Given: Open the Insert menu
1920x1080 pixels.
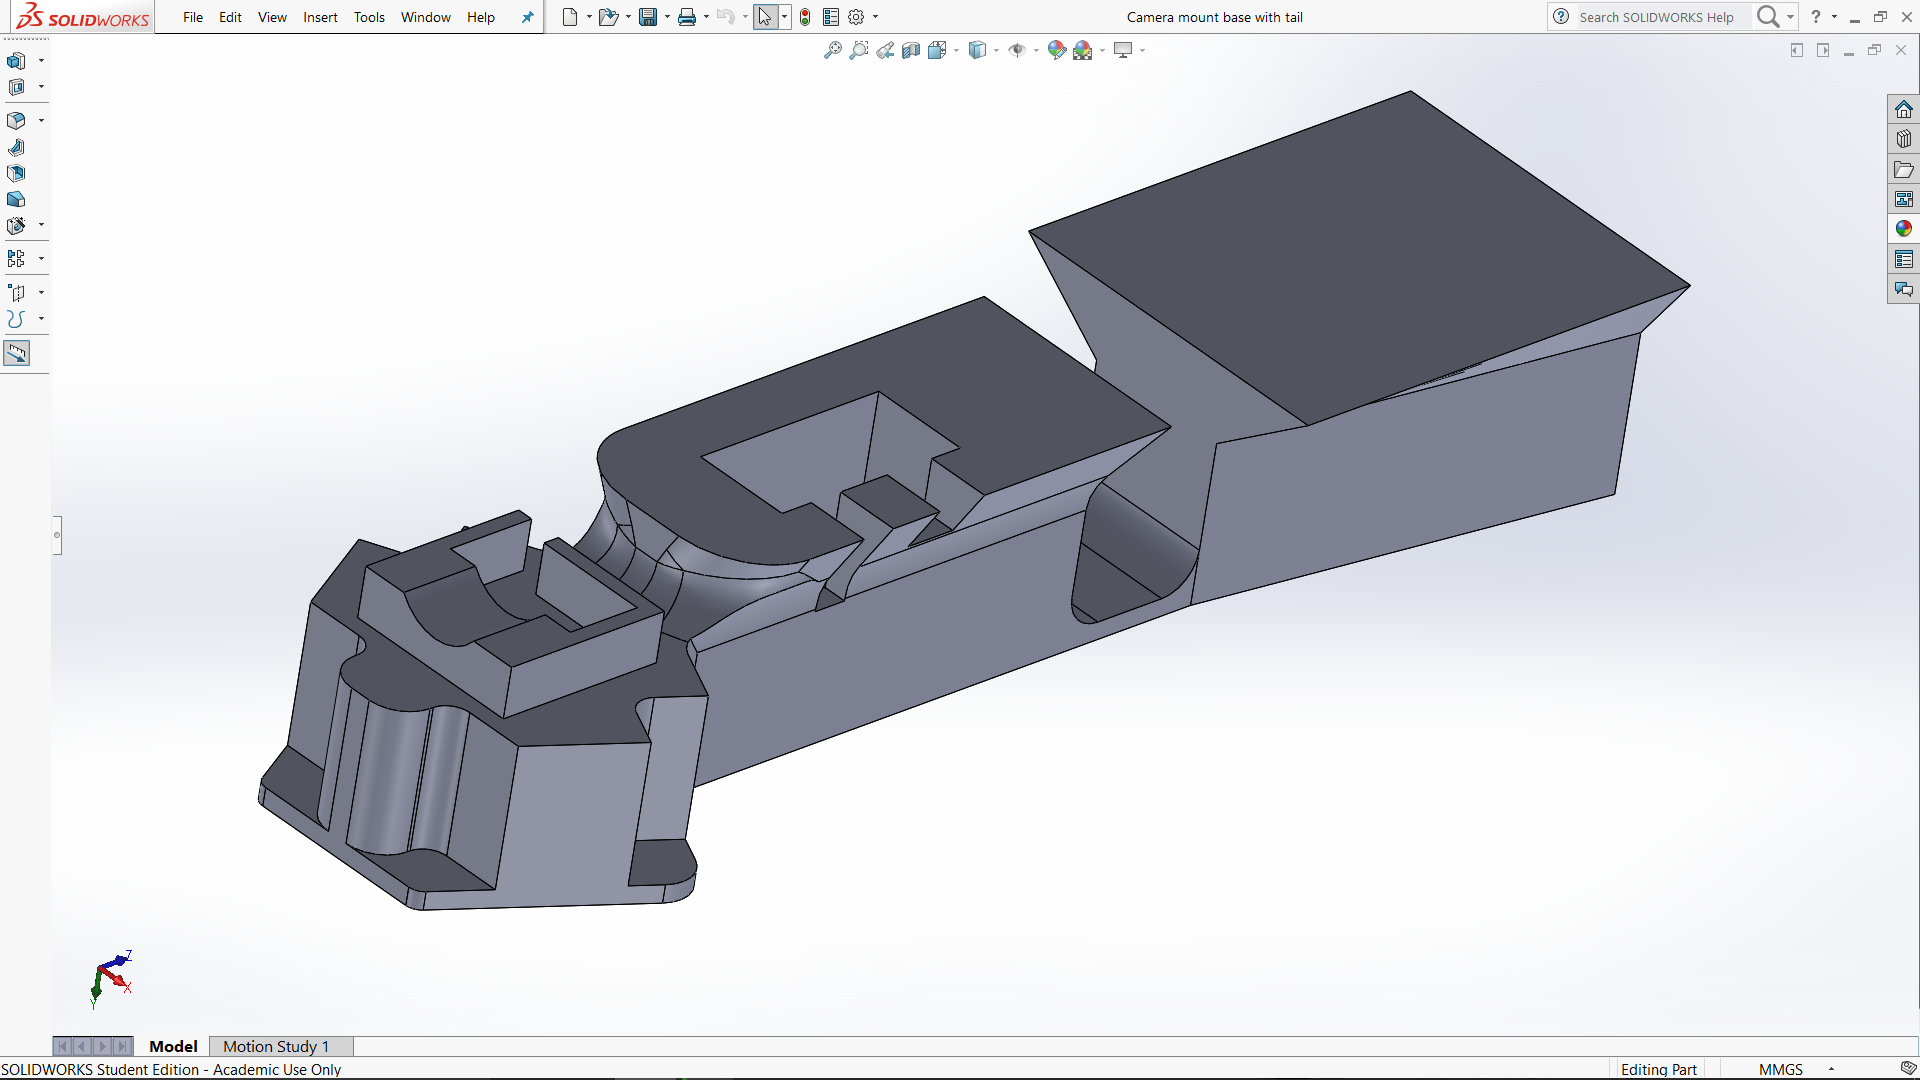Looking at the screenshot, I should pyautogui.click(x=320, y=17).
